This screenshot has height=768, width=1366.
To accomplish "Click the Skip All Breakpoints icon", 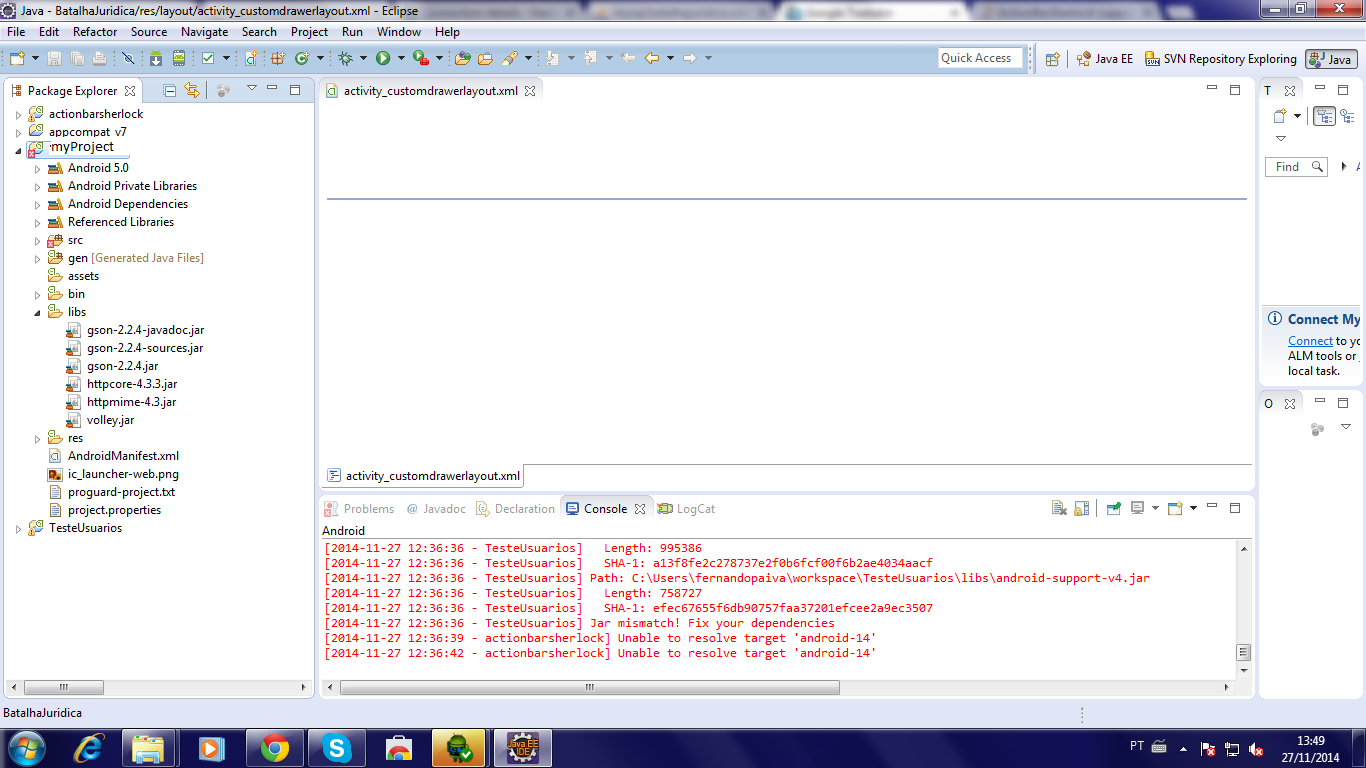I will (x=128, y=58).
